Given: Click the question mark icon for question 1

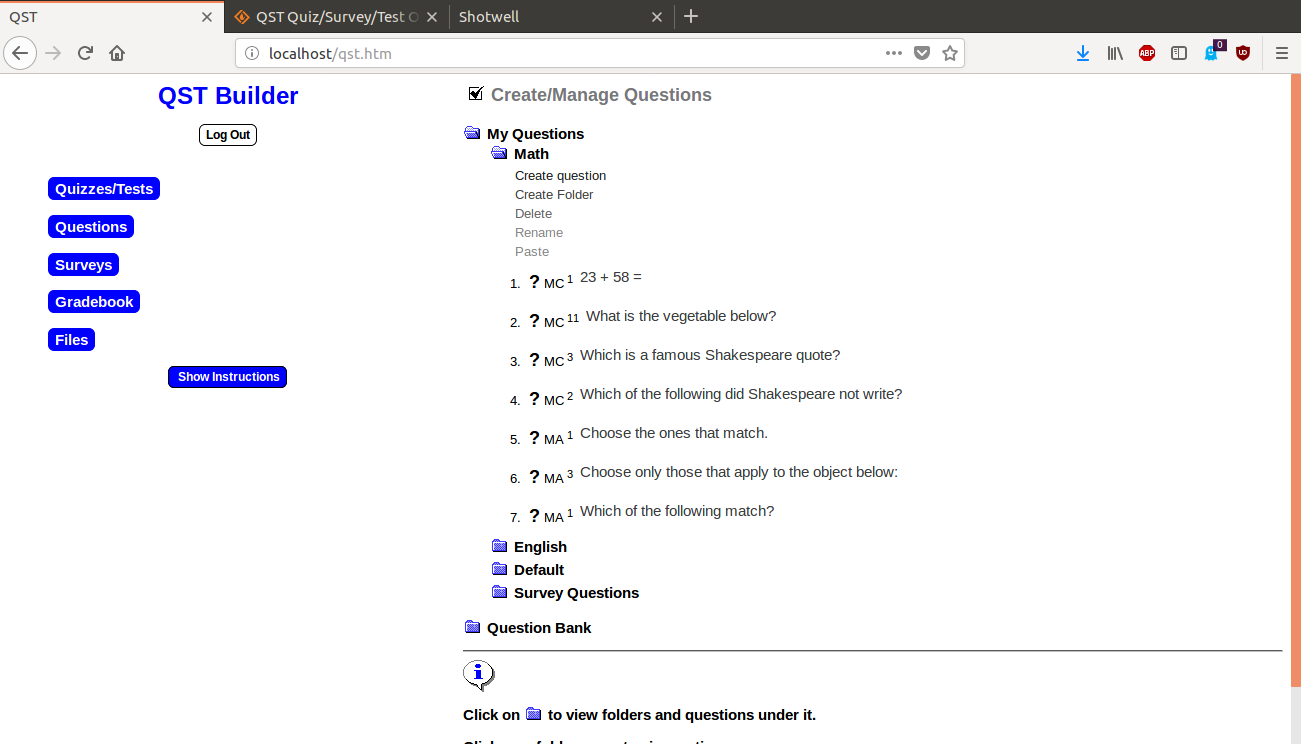Looking at the screenshot, I should tap(534, 282).
